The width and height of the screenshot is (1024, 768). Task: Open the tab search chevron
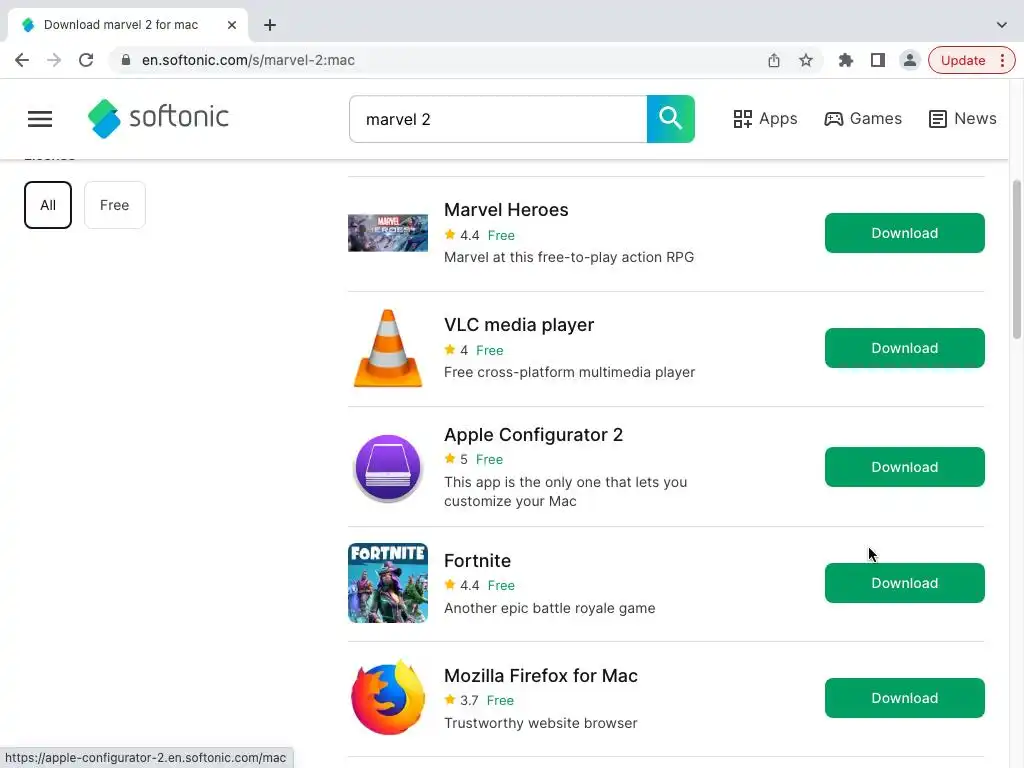coord(1001,25)
